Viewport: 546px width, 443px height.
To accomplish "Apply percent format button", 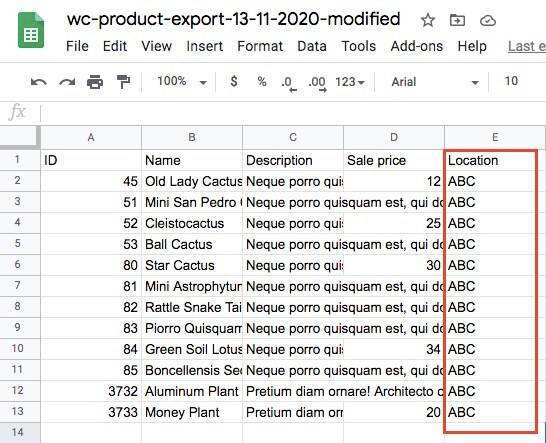I will (262, 81).
